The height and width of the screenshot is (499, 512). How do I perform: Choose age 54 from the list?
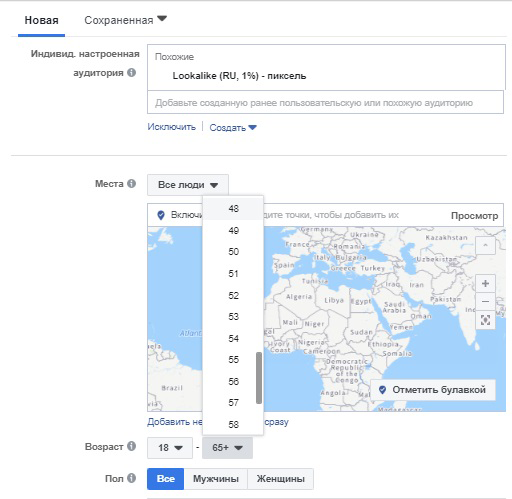(233, 338)
